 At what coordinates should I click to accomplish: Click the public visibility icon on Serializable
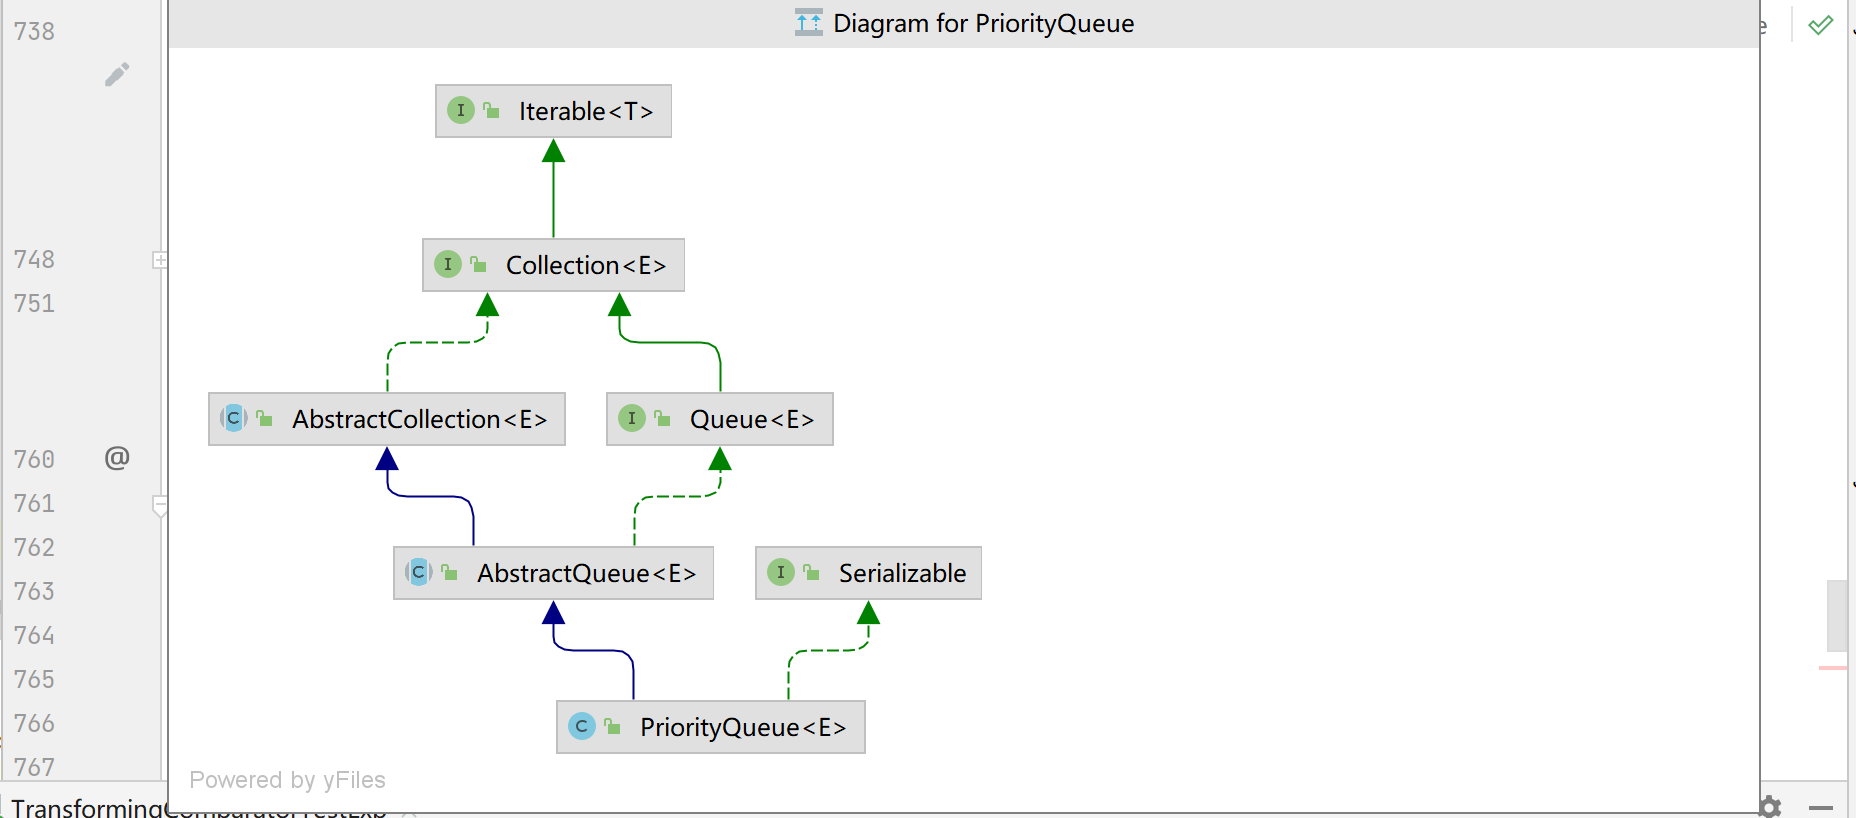811,573
